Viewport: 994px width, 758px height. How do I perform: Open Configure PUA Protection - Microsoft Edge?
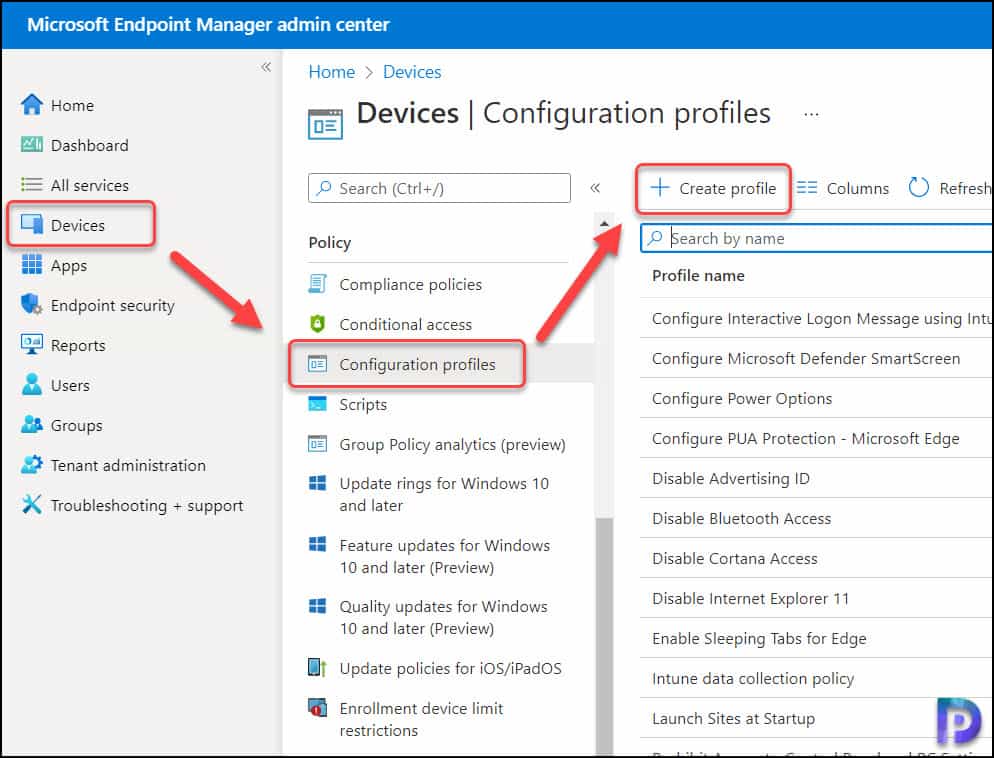click(x=806, y=438)
